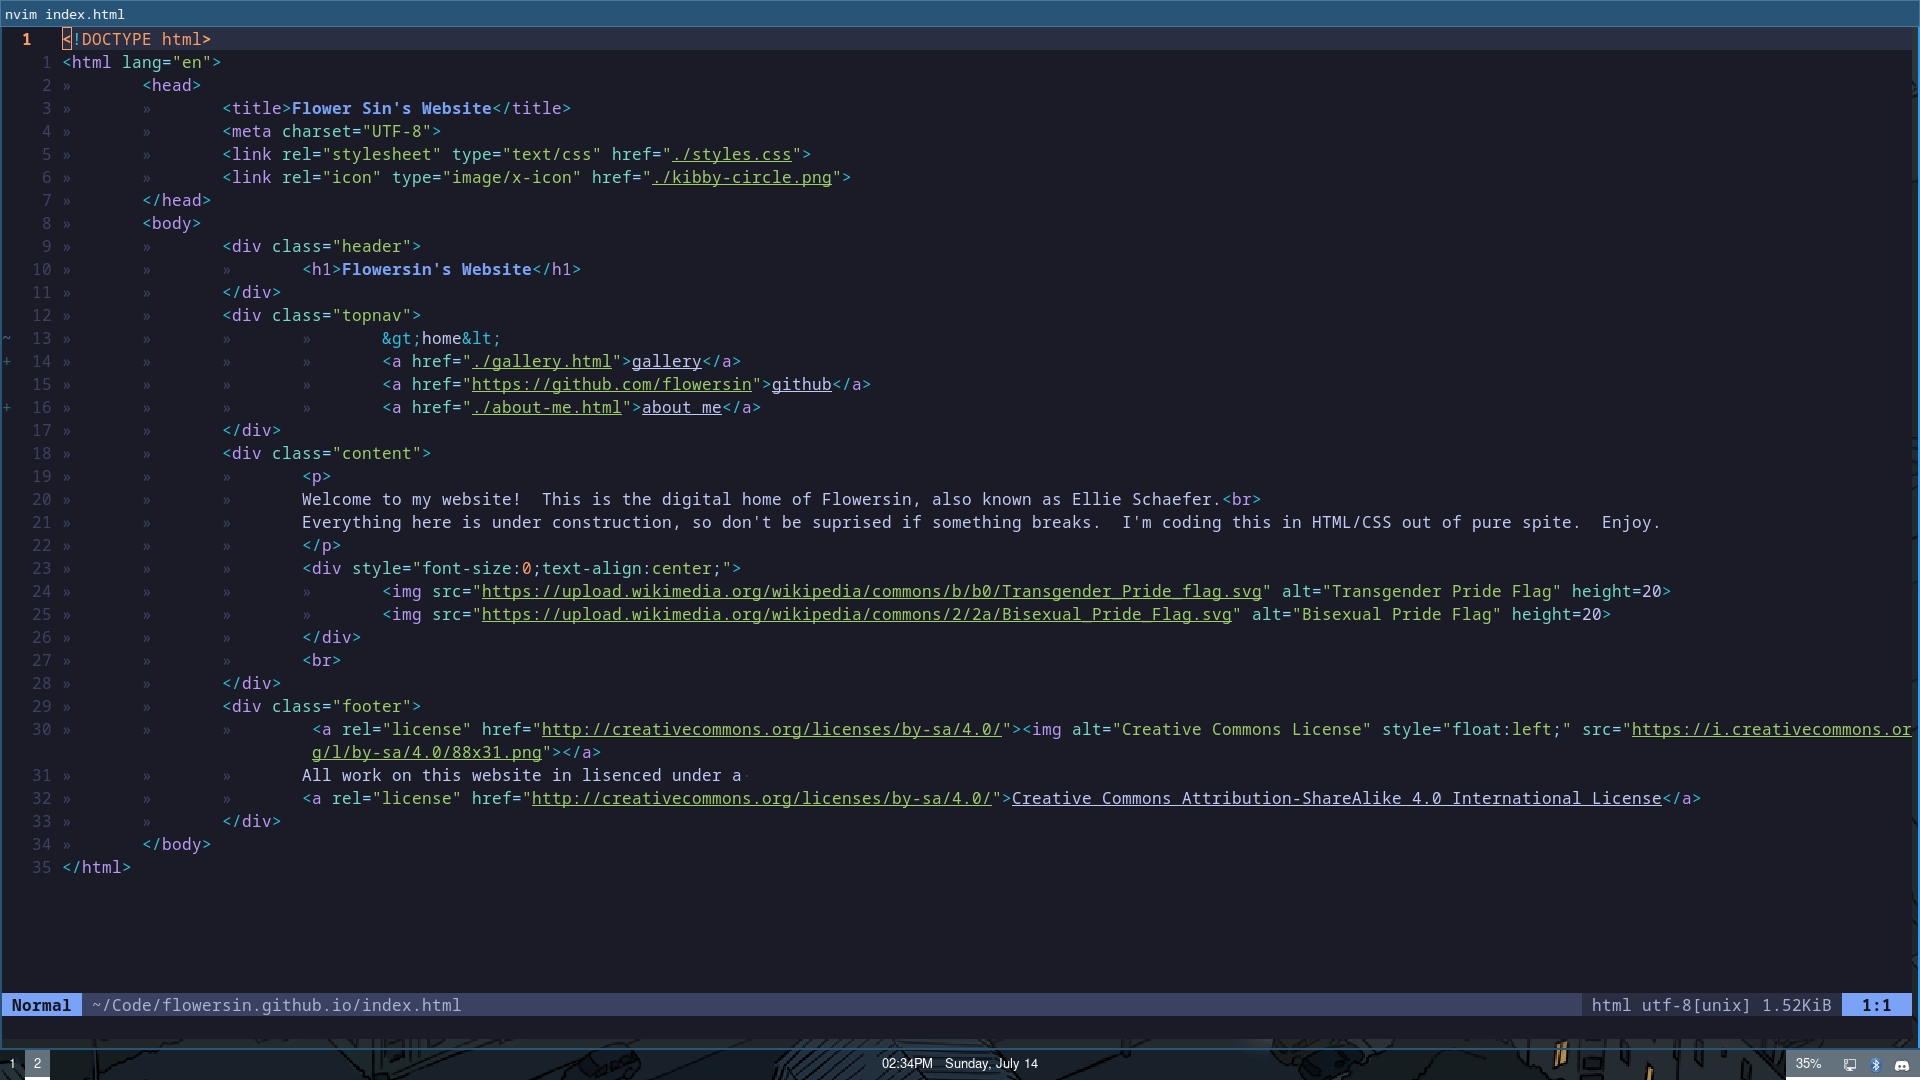
Task: Click the style="float:left;" attribute
Action: (1476, 729)
